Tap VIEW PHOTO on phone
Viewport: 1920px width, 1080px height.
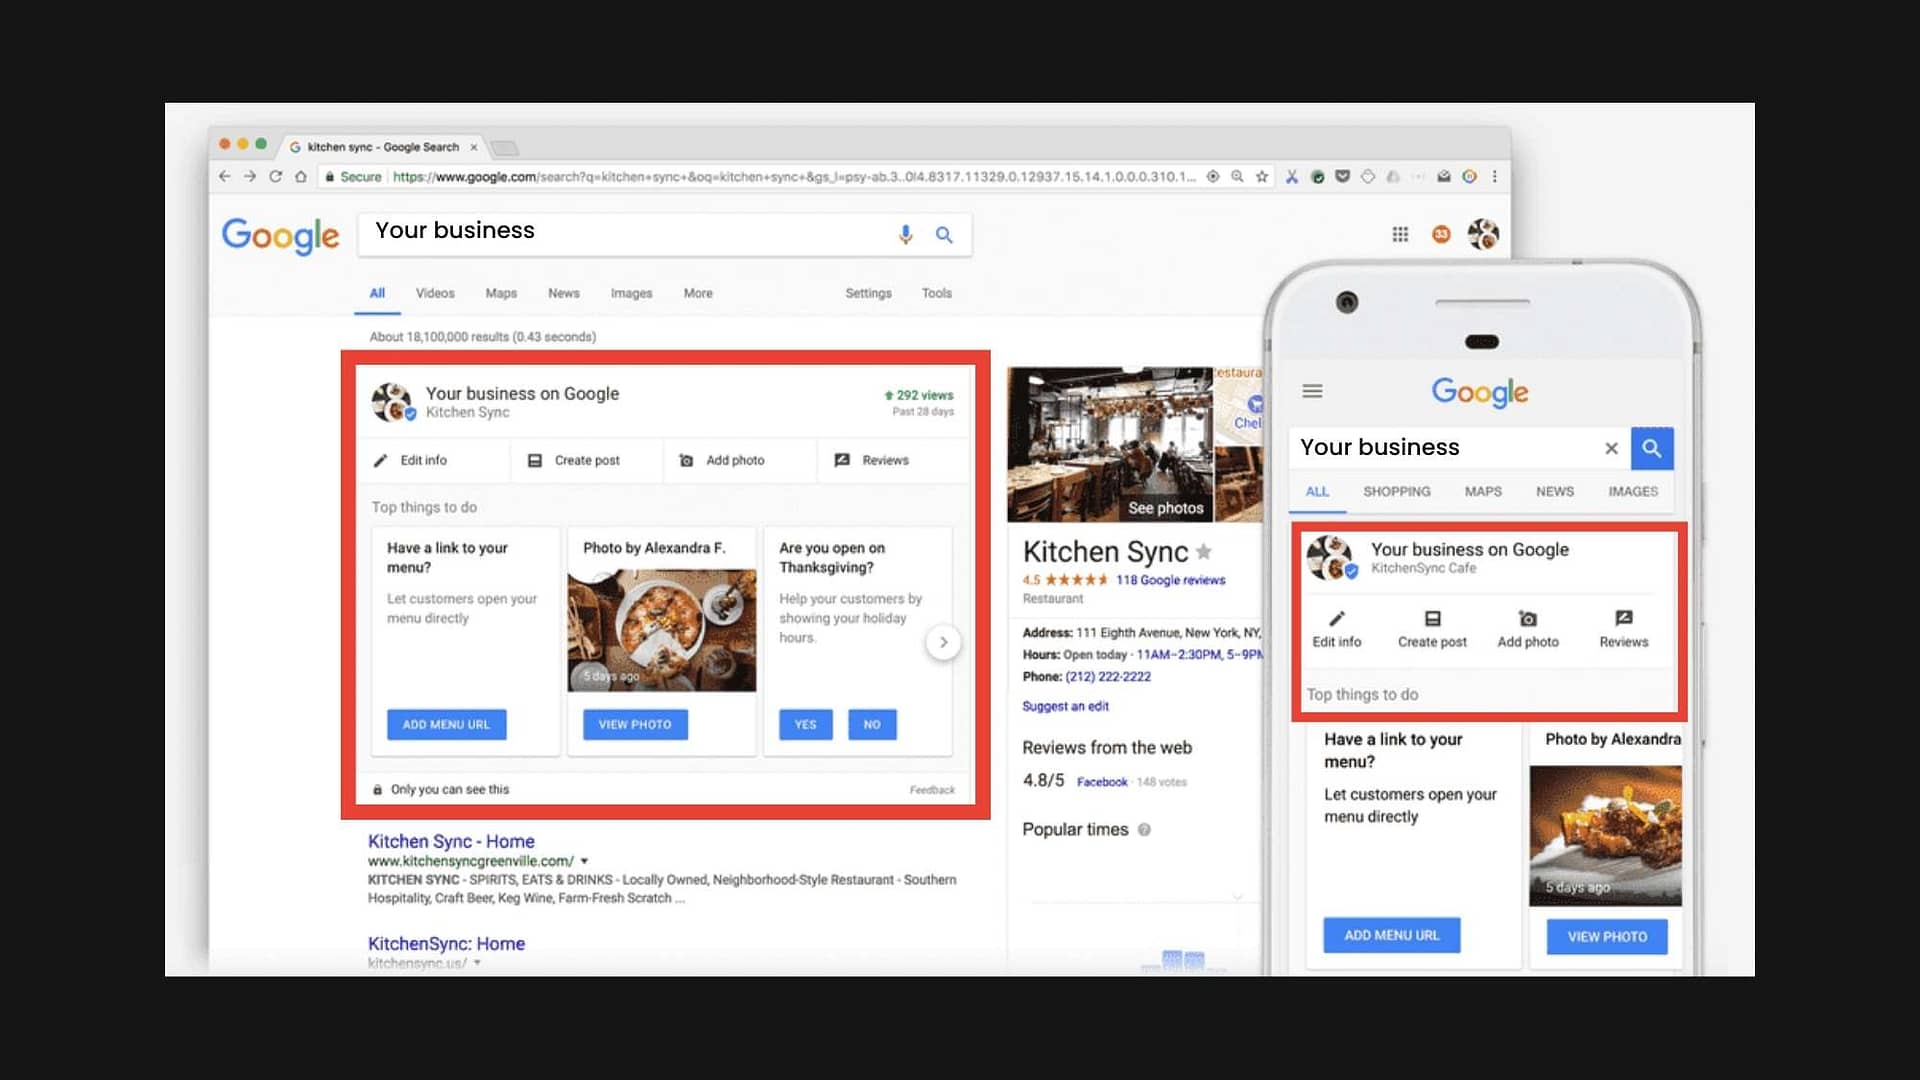(1607, 937)
